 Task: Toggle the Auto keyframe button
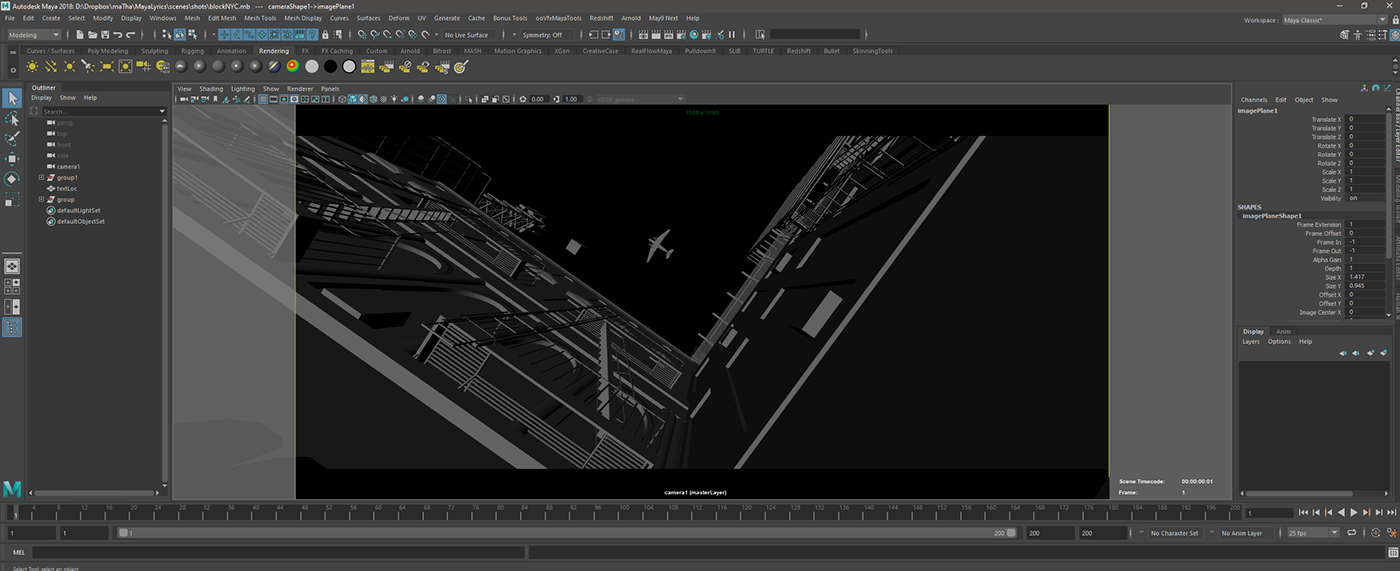(1377, 534)
